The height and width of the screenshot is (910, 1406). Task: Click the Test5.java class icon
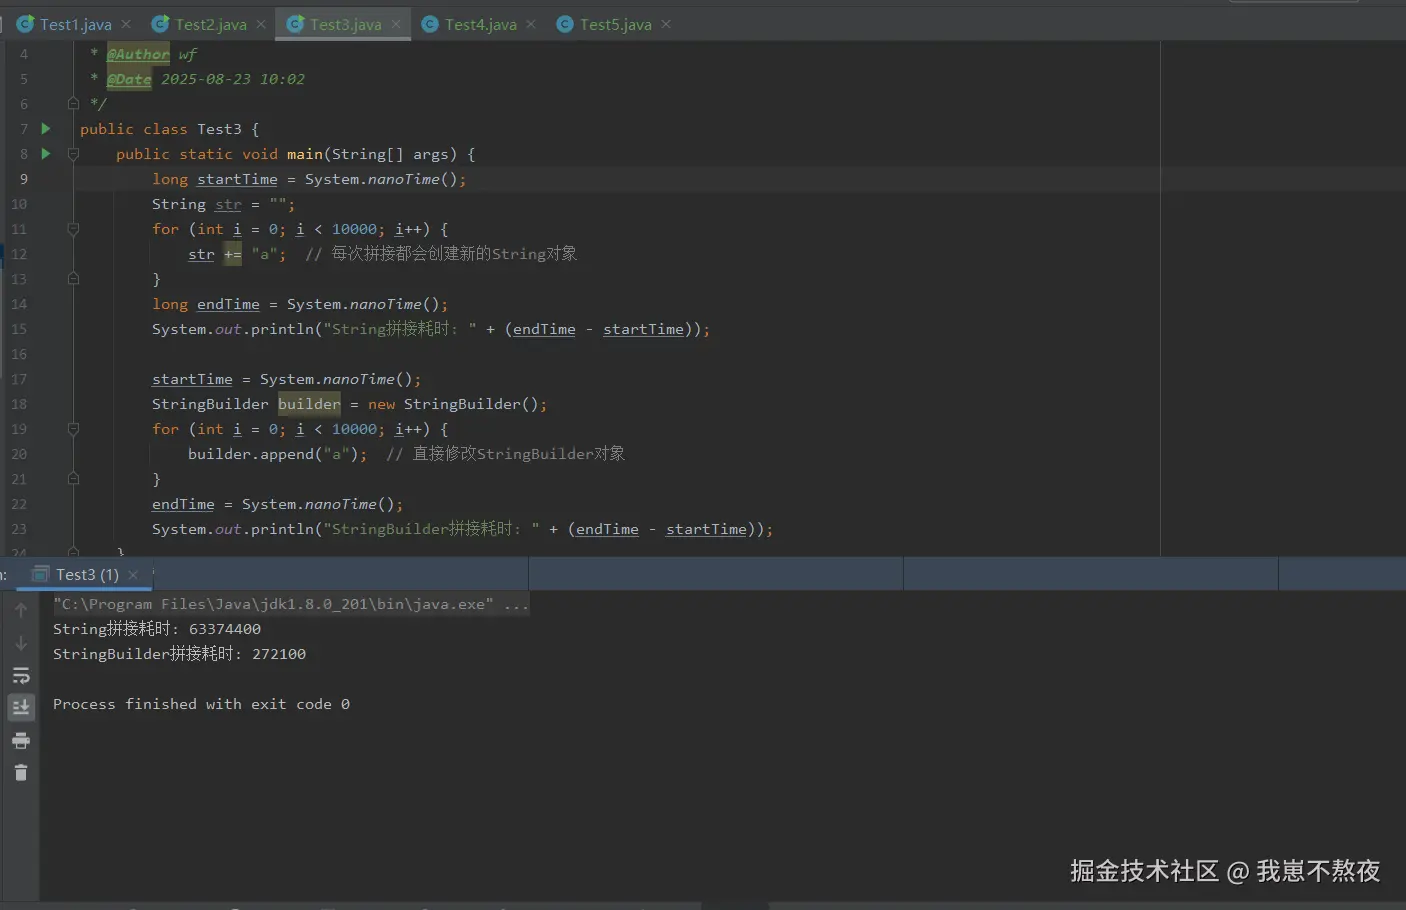565,24
